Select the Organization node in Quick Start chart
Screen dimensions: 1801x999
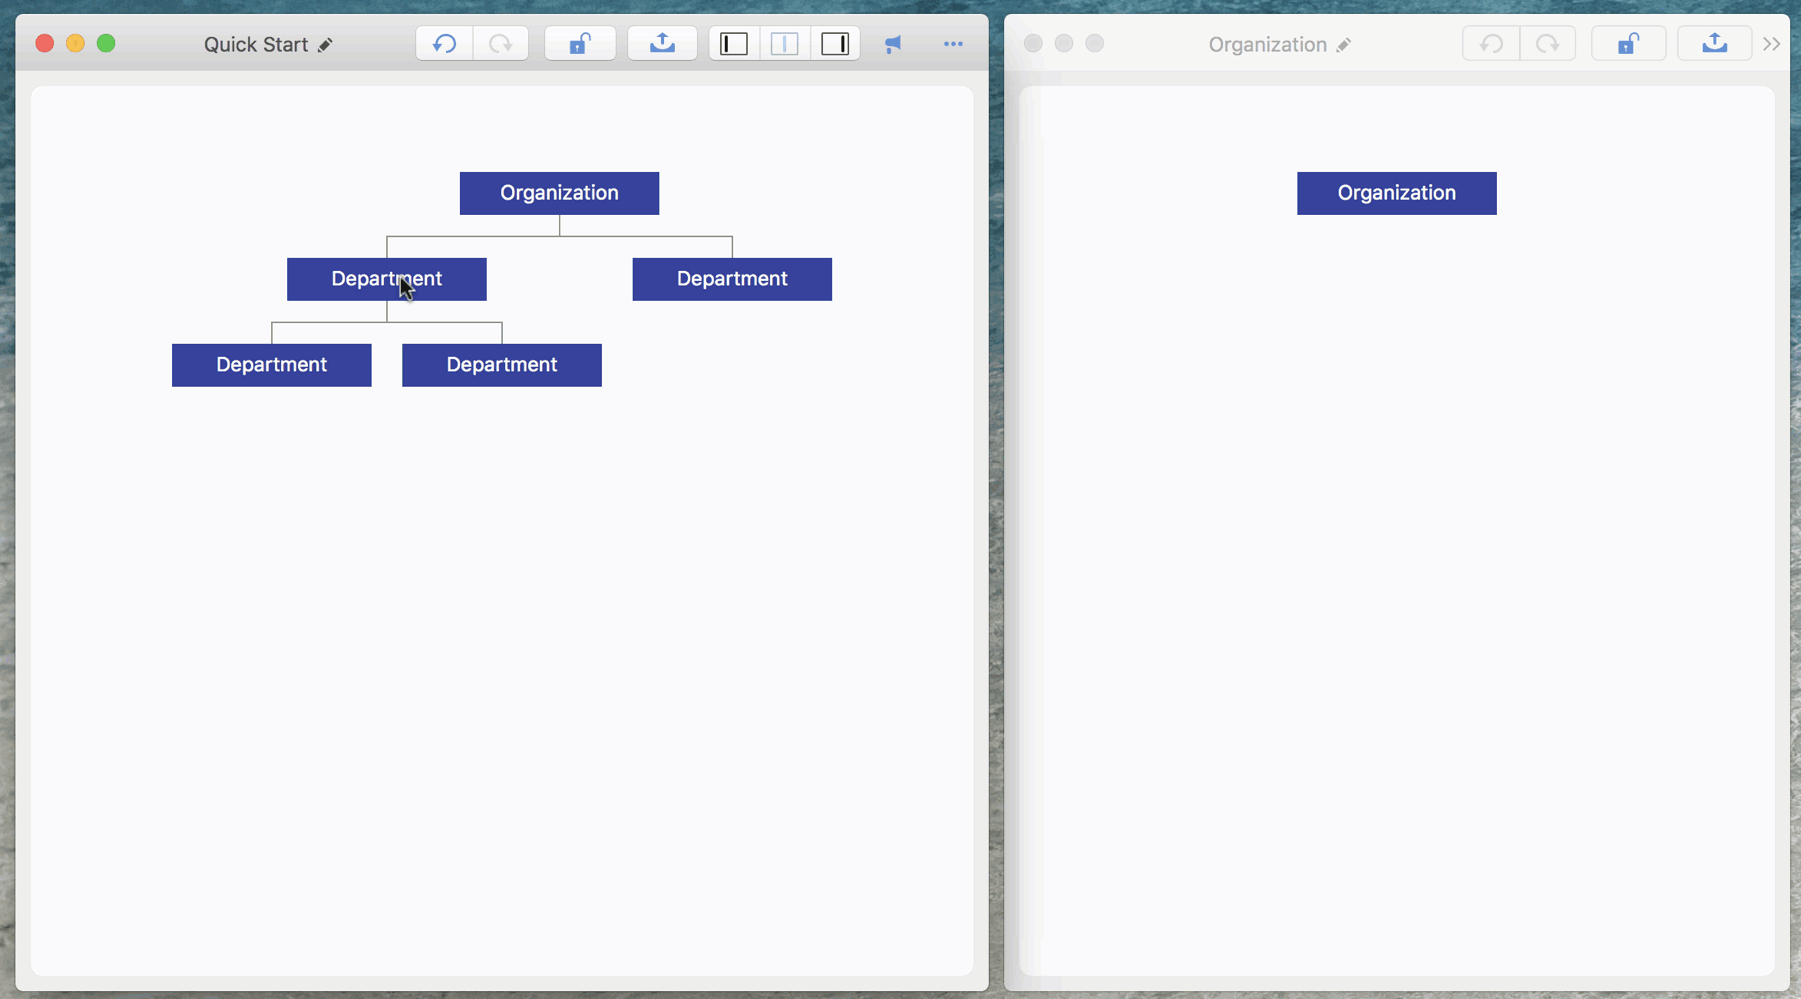[x=559, y=193]
